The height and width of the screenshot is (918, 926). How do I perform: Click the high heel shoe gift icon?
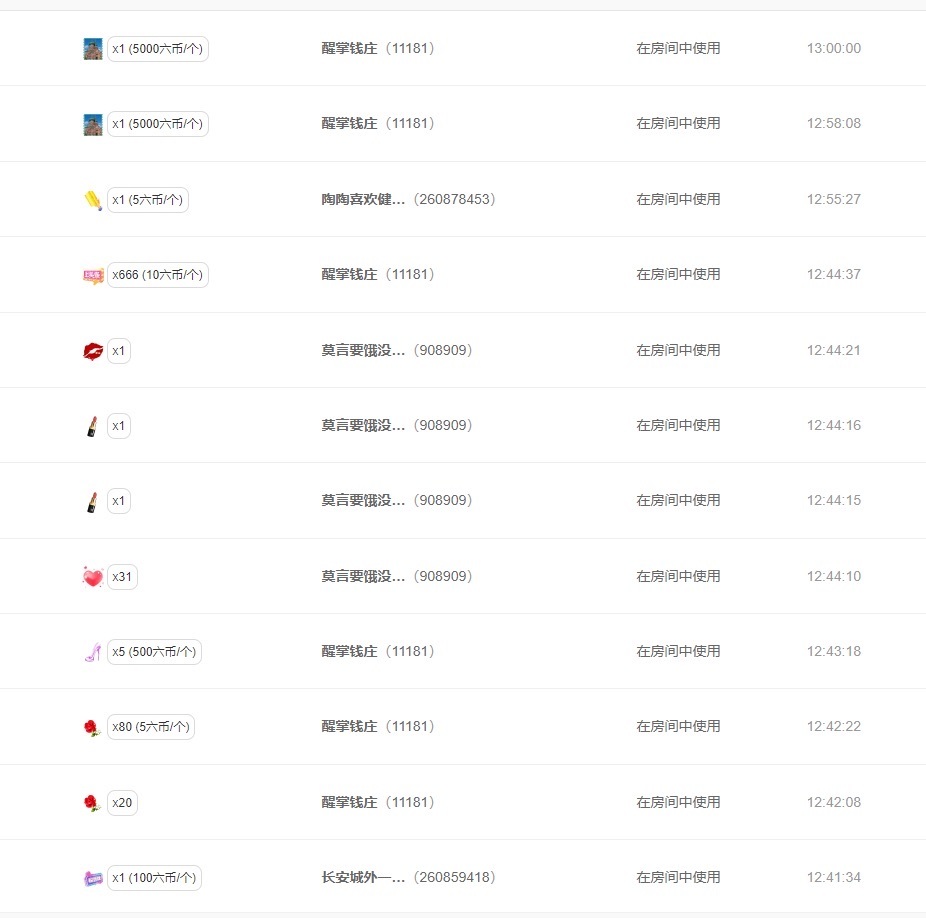[93, 652]
